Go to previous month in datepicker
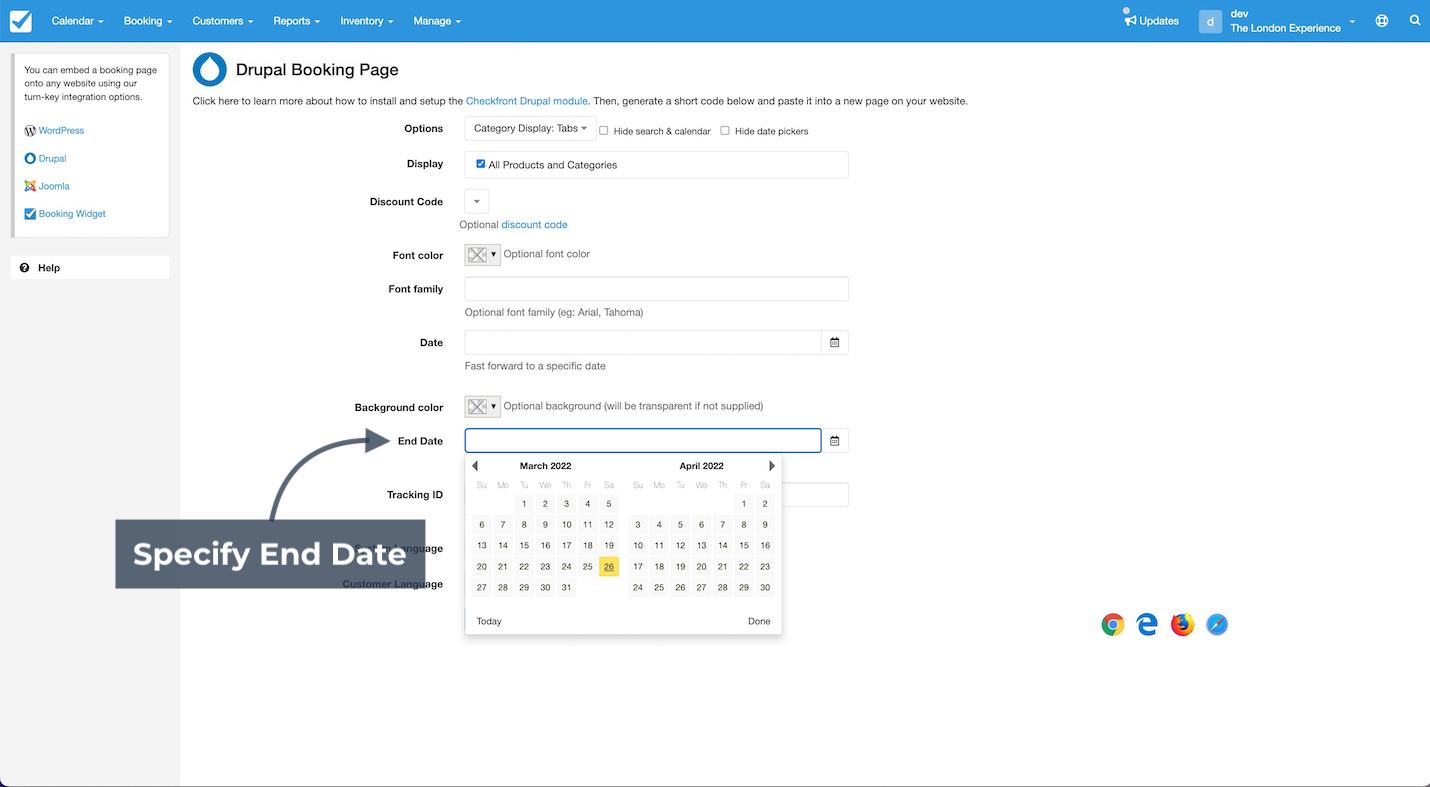The height and width of the screenshot is (787, 1430). click(x=475, y=466)
